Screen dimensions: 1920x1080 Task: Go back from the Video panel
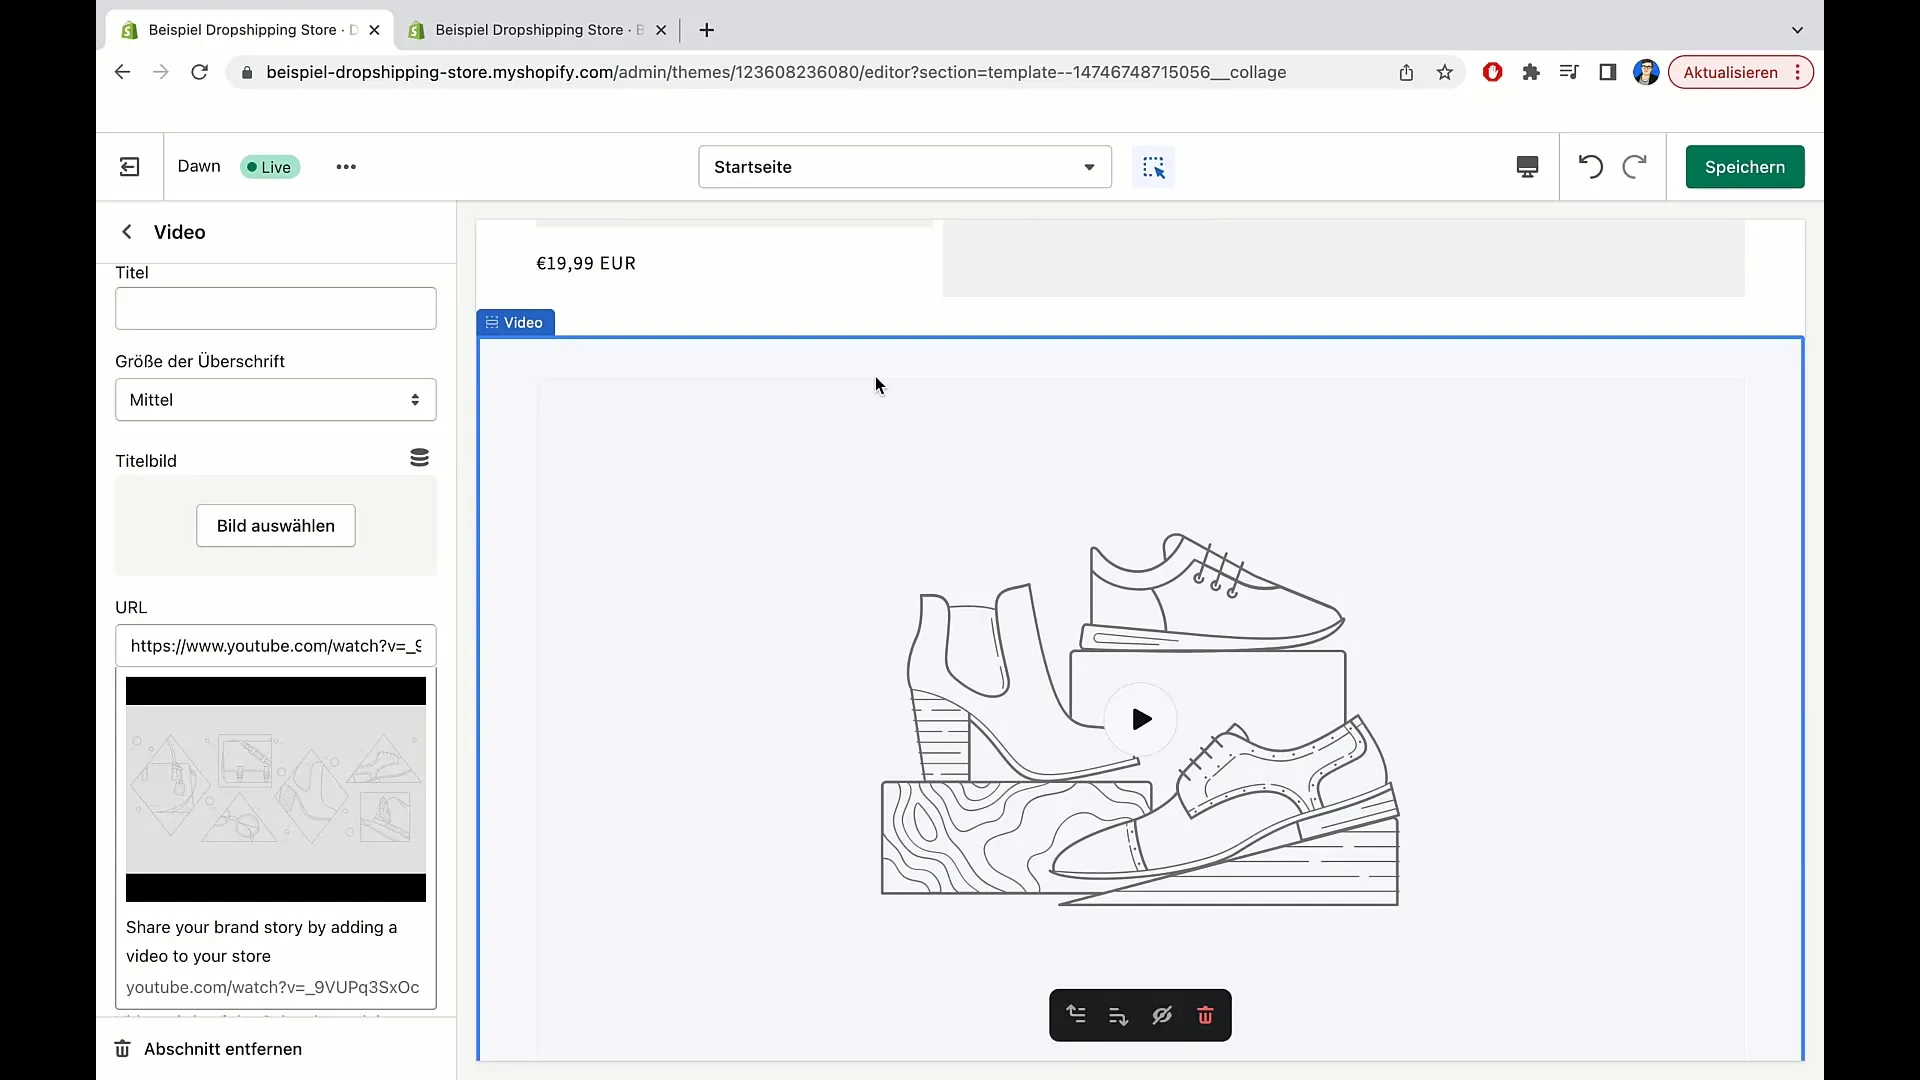point(127,232)
